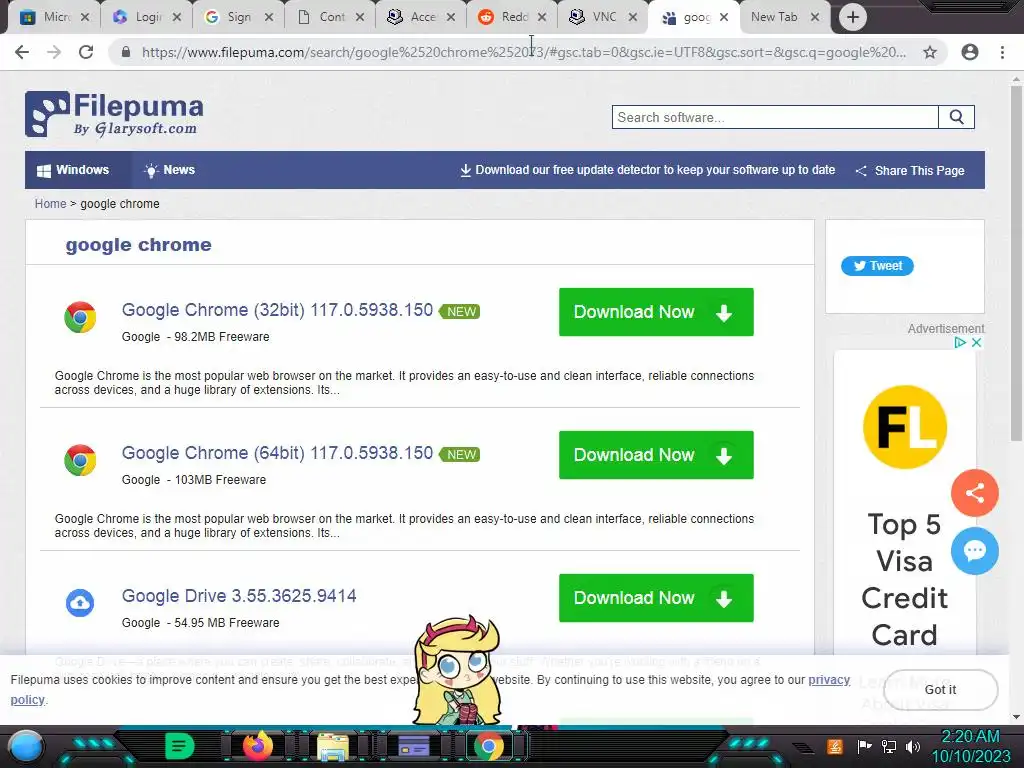Bookmark this page using the star icon
The height and width of the screenshot is (768, 1024).
click(930, 52)
